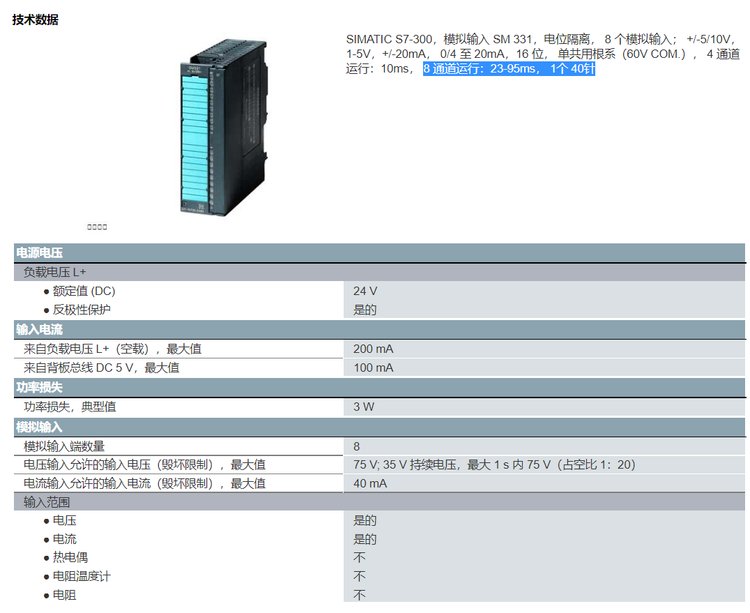Click the 200 mA value cell
The width and height of the screenshot is (750, 613).
click(373, 349)
